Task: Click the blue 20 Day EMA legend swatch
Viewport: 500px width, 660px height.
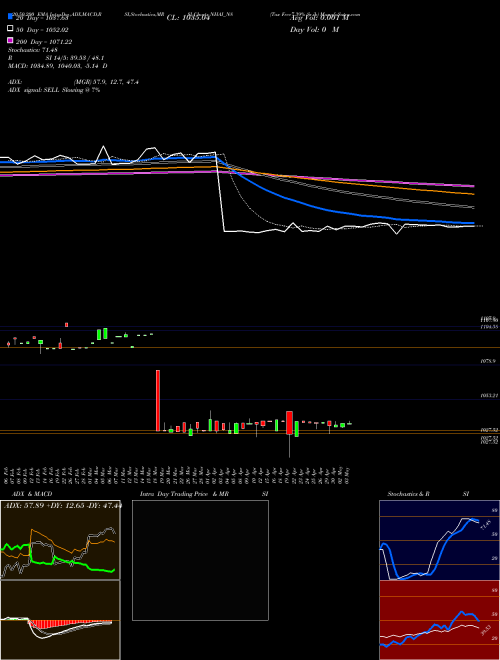Action: (x=11, y=17)
